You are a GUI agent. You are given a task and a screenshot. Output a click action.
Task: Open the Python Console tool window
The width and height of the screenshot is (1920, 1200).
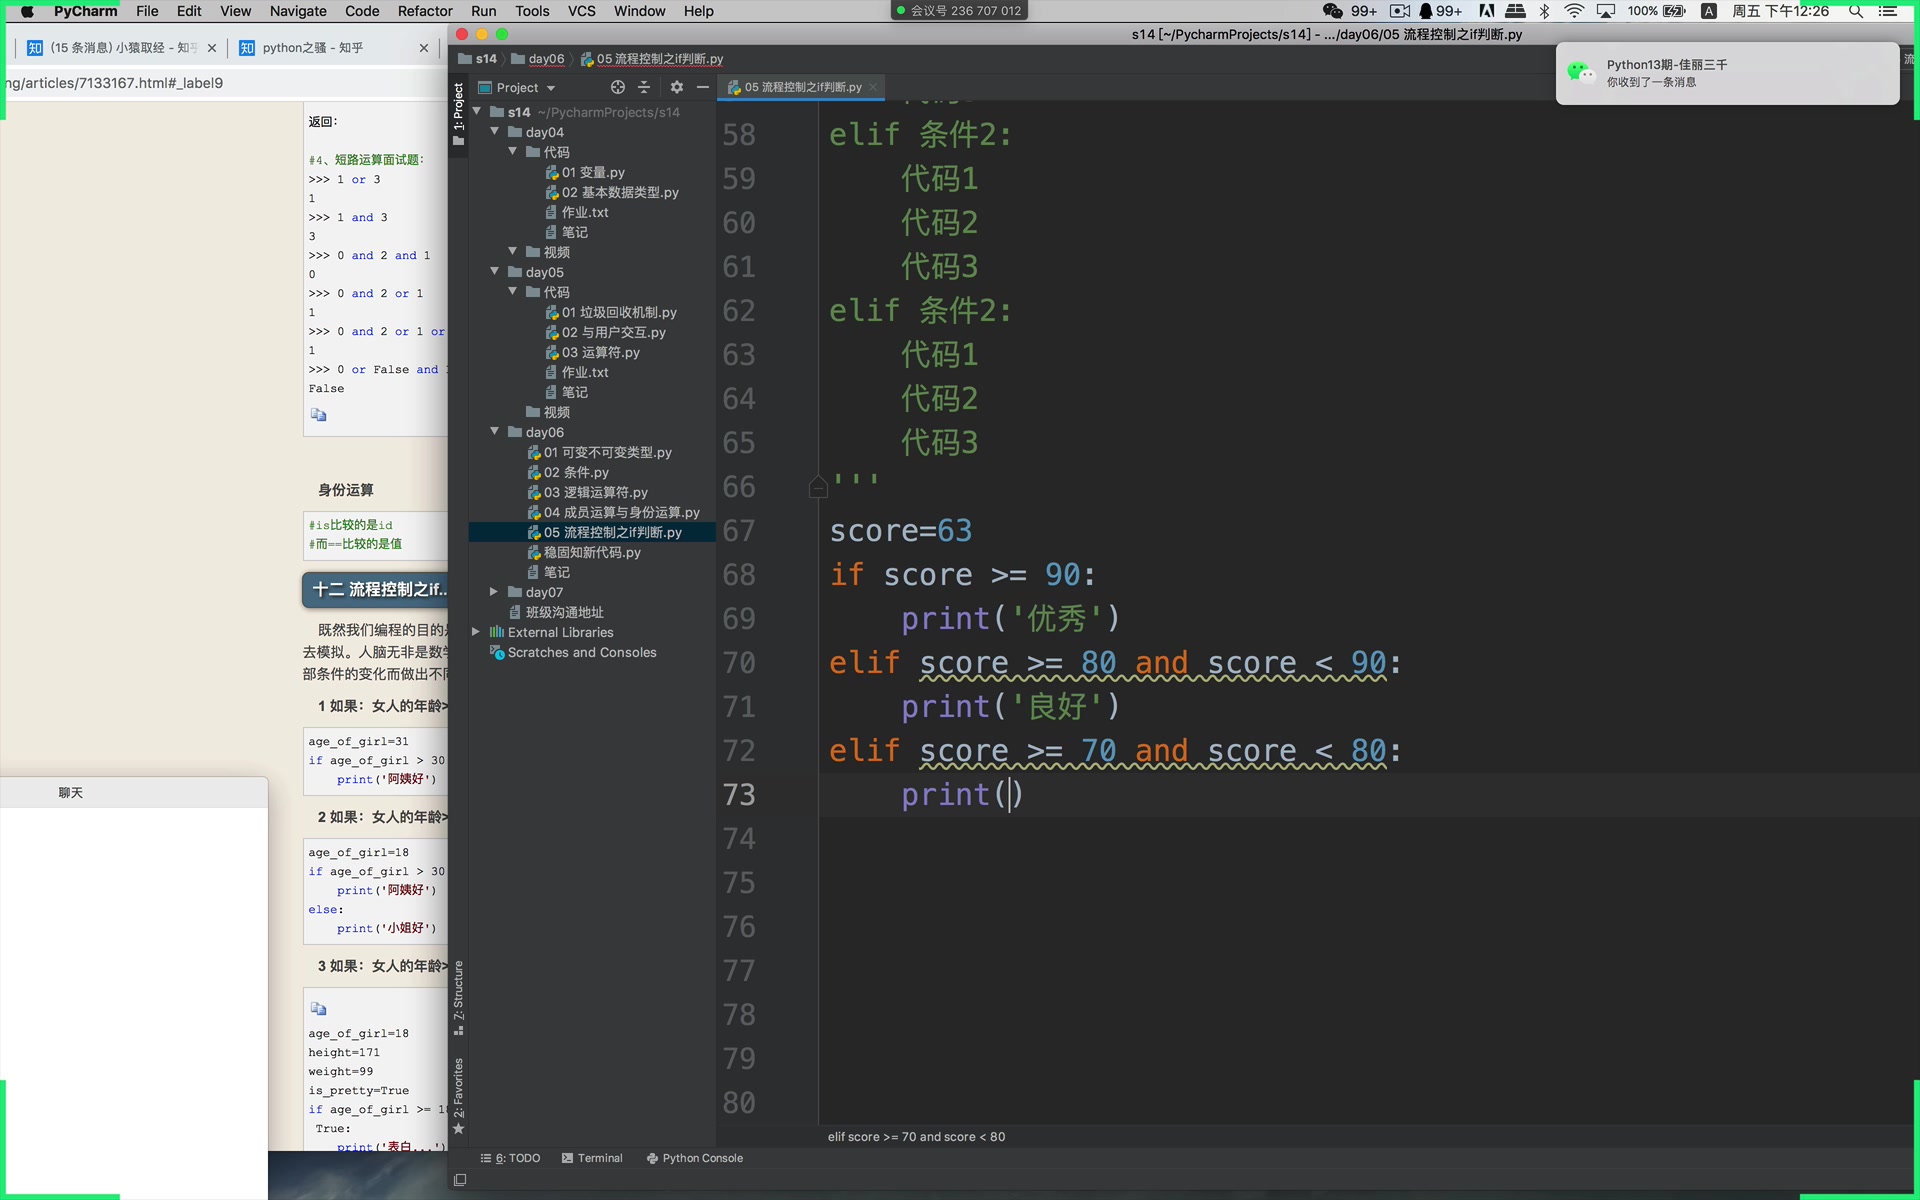(x=695, y=1158)
